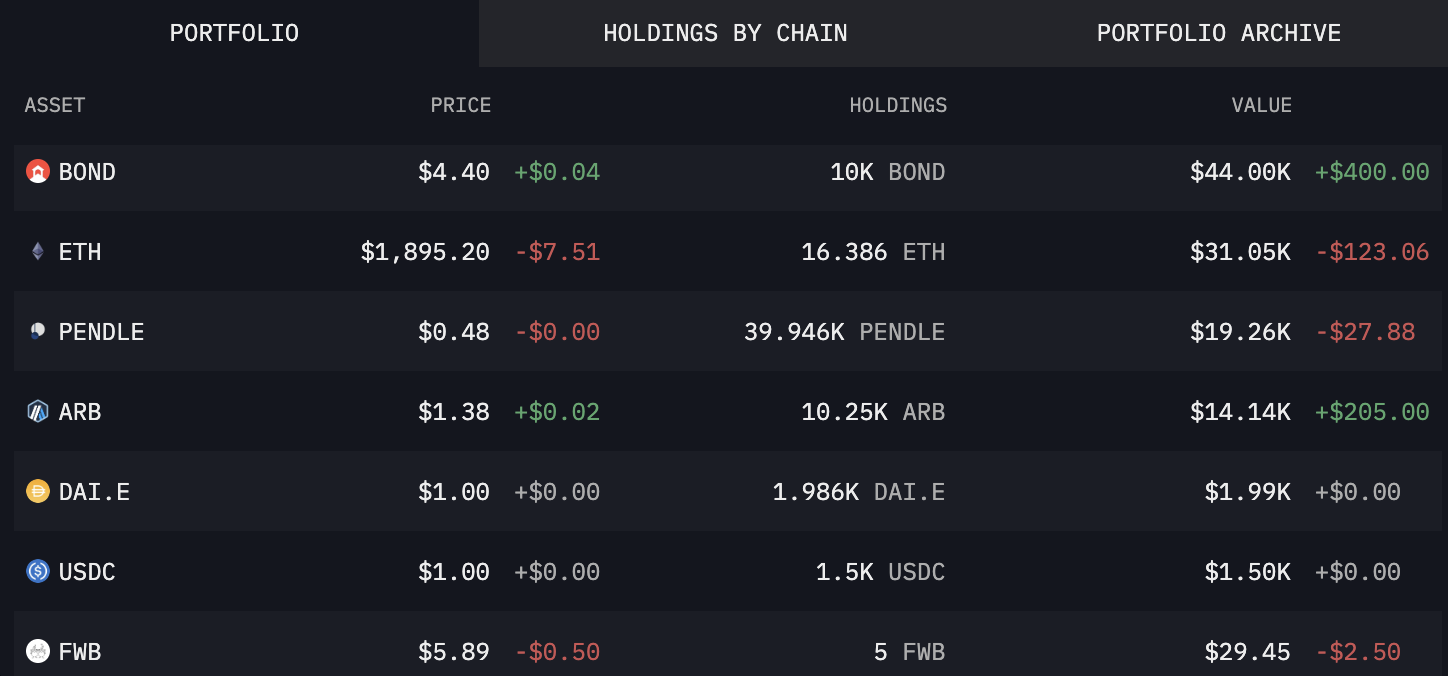Open the Portfolio Archive tab

tap(1218, 33)
